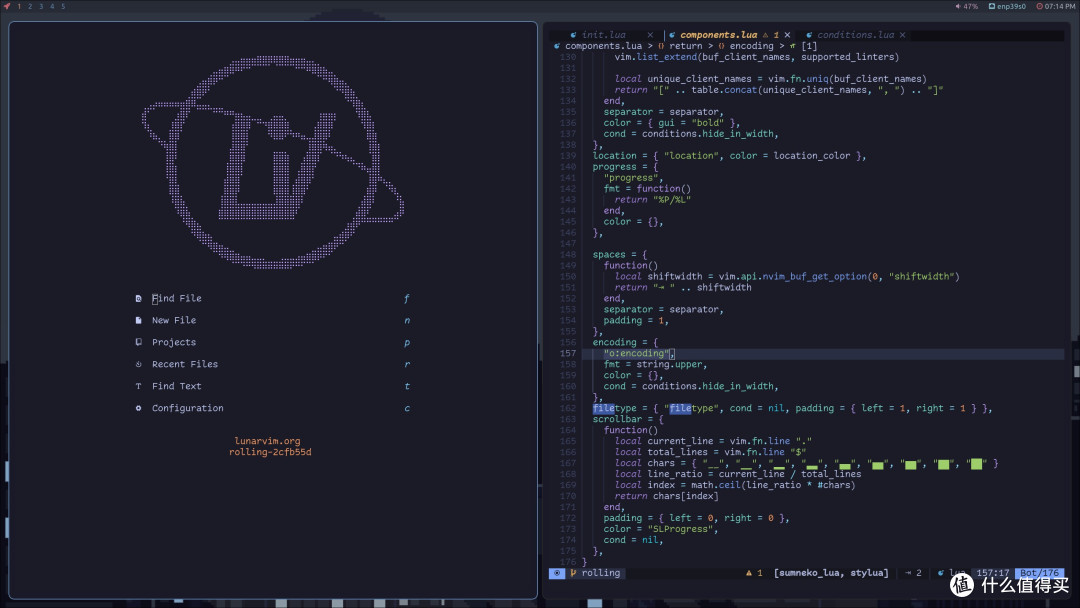
Task: Click 'encoding' in the breadcrumb bar
Action: coord(751,46)
